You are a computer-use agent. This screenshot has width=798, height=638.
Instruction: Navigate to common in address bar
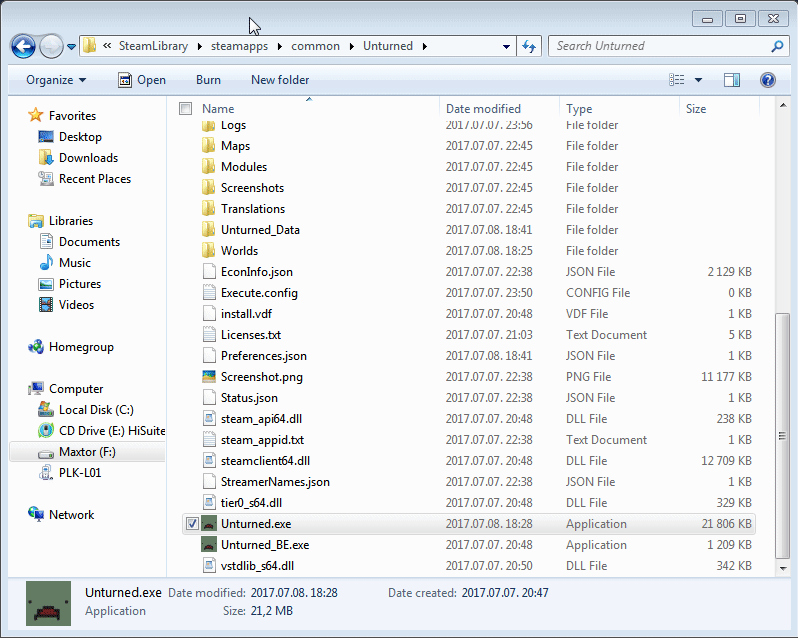tap(315, 46)
